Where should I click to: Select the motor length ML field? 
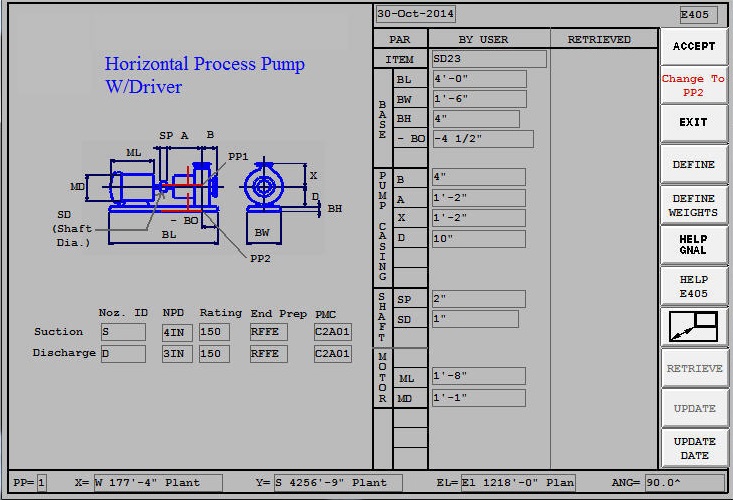coord(479,377)
